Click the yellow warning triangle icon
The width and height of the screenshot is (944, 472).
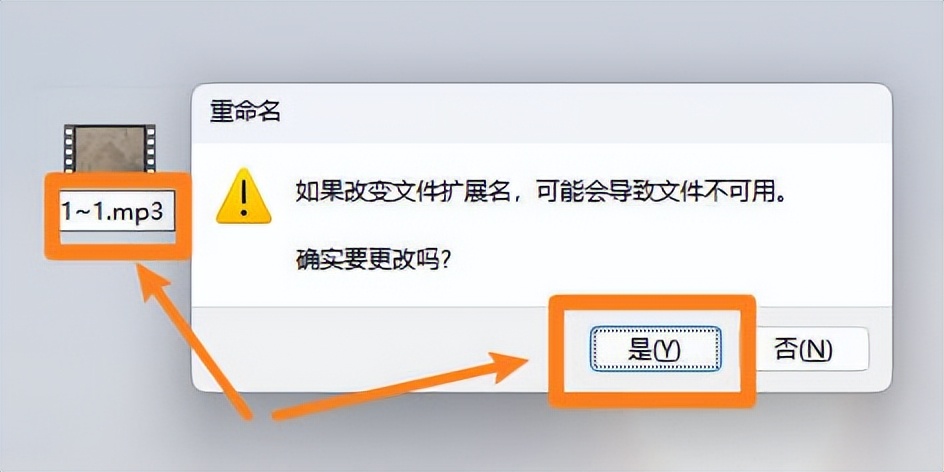pyautogui.click(x=244, y=197)
